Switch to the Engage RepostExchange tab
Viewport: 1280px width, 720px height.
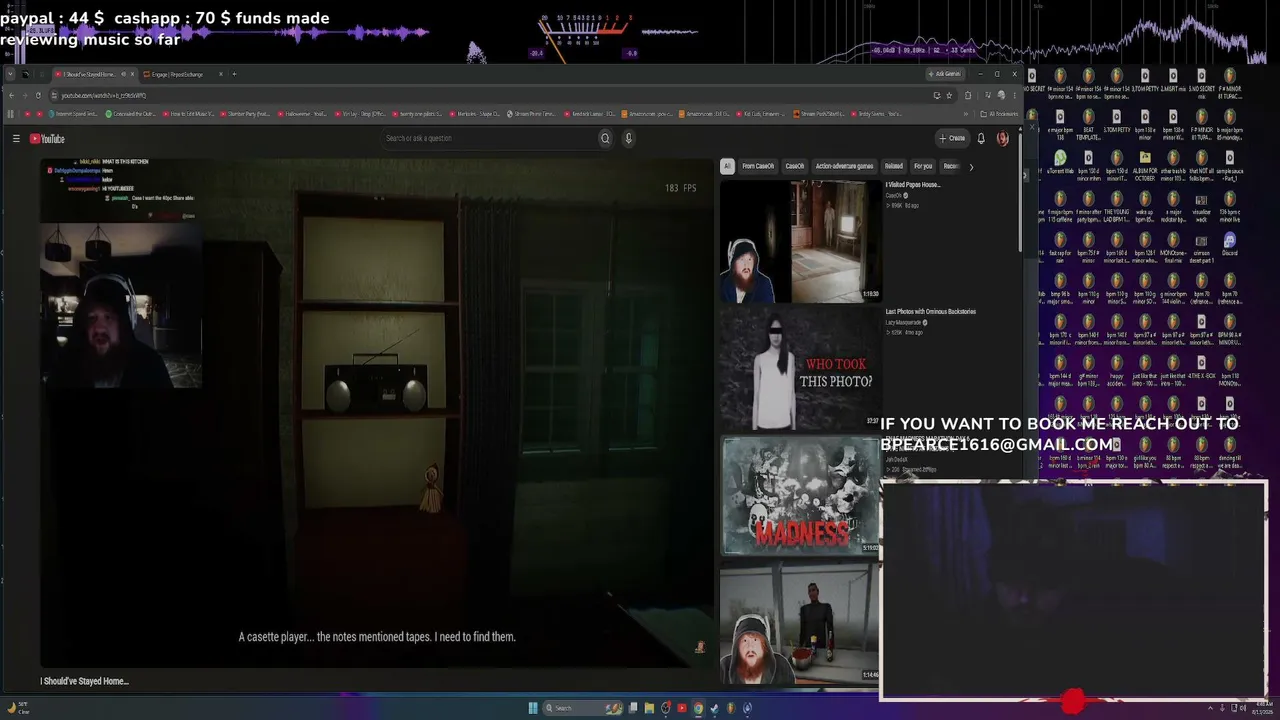point(182,74)
